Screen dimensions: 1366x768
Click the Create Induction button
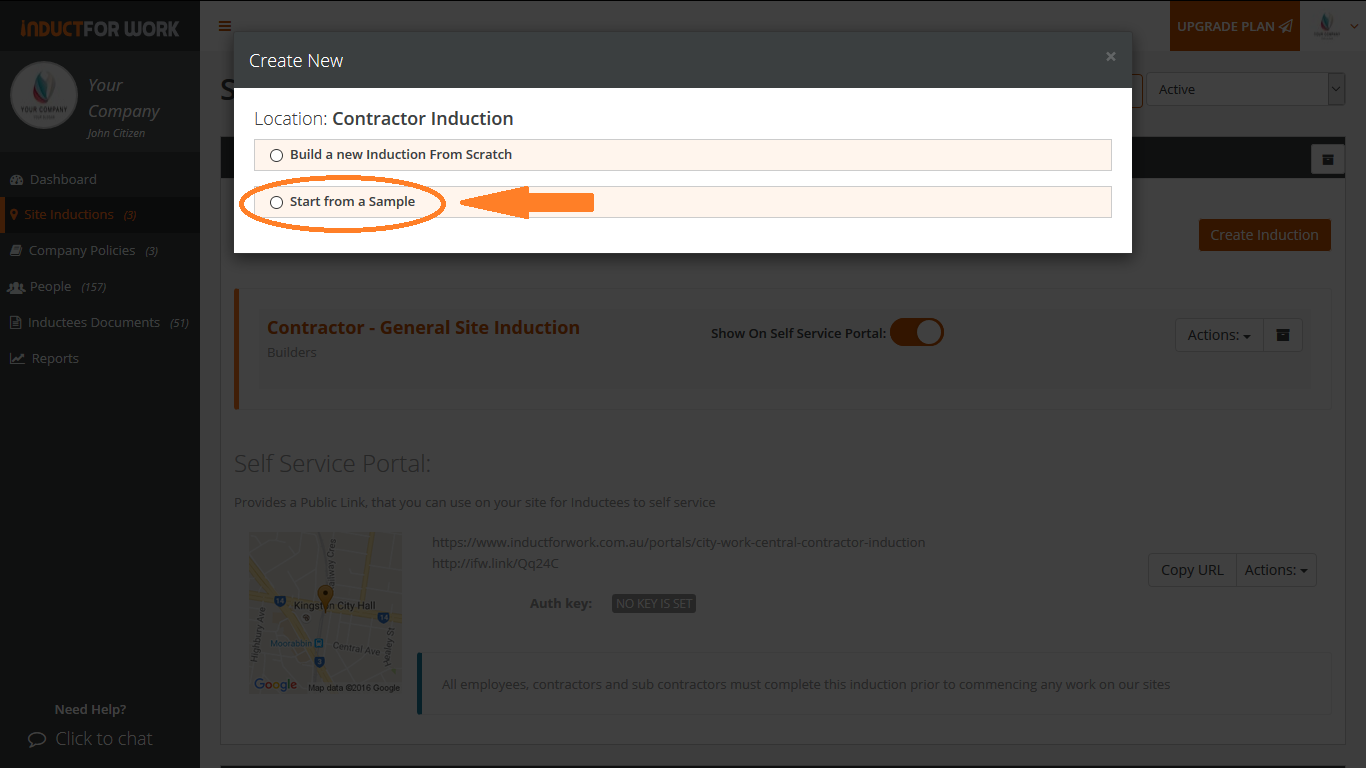click(x=1264, y=234)
